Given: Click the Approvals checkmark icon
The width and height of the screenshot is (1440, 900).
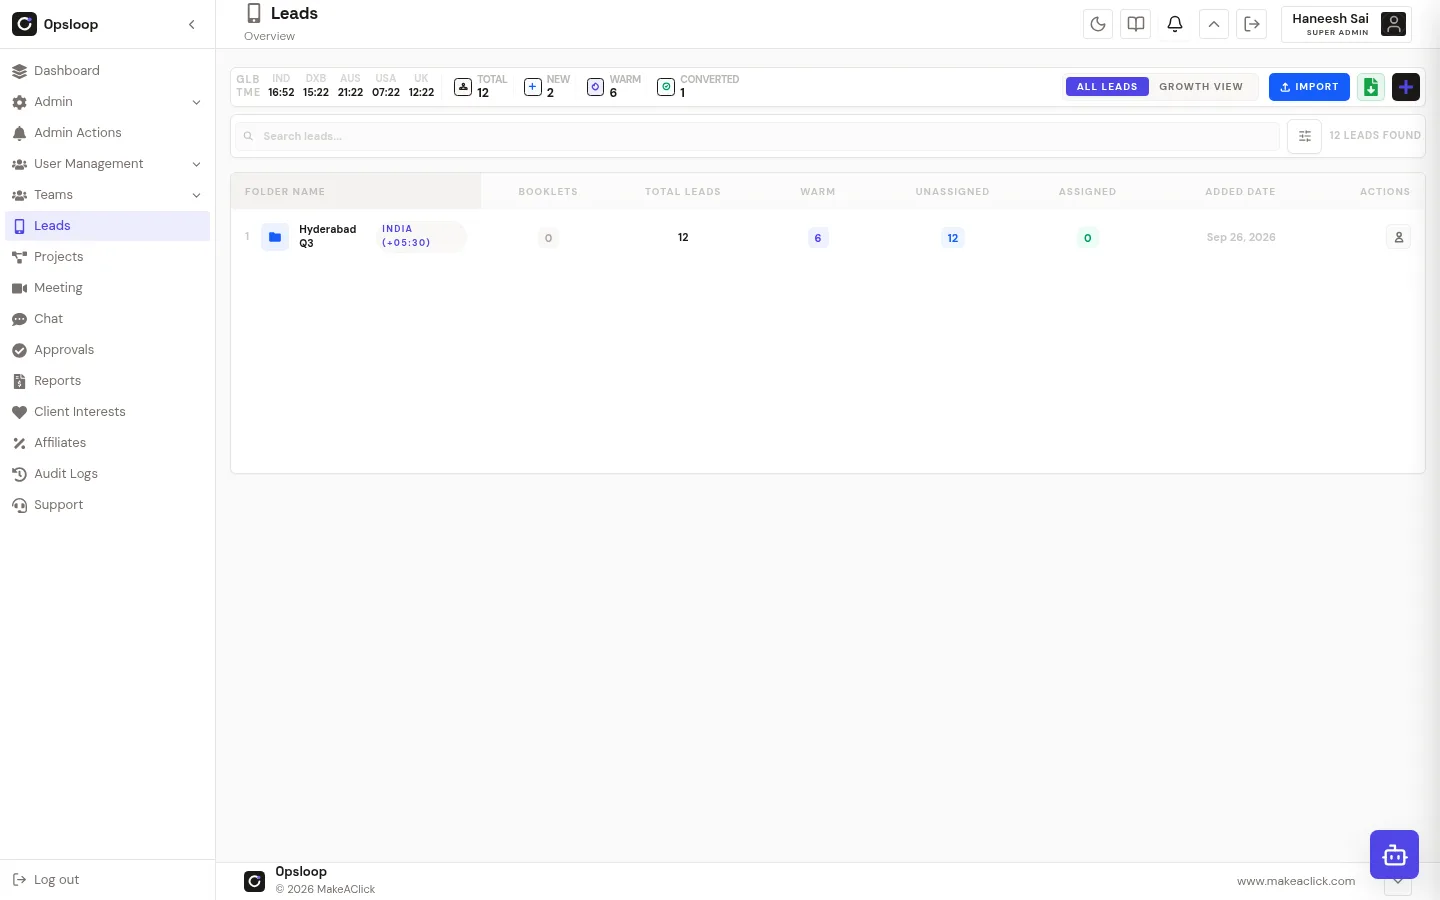Looking at the screenshot, I should pyautogui.click(x=19, y=350).
